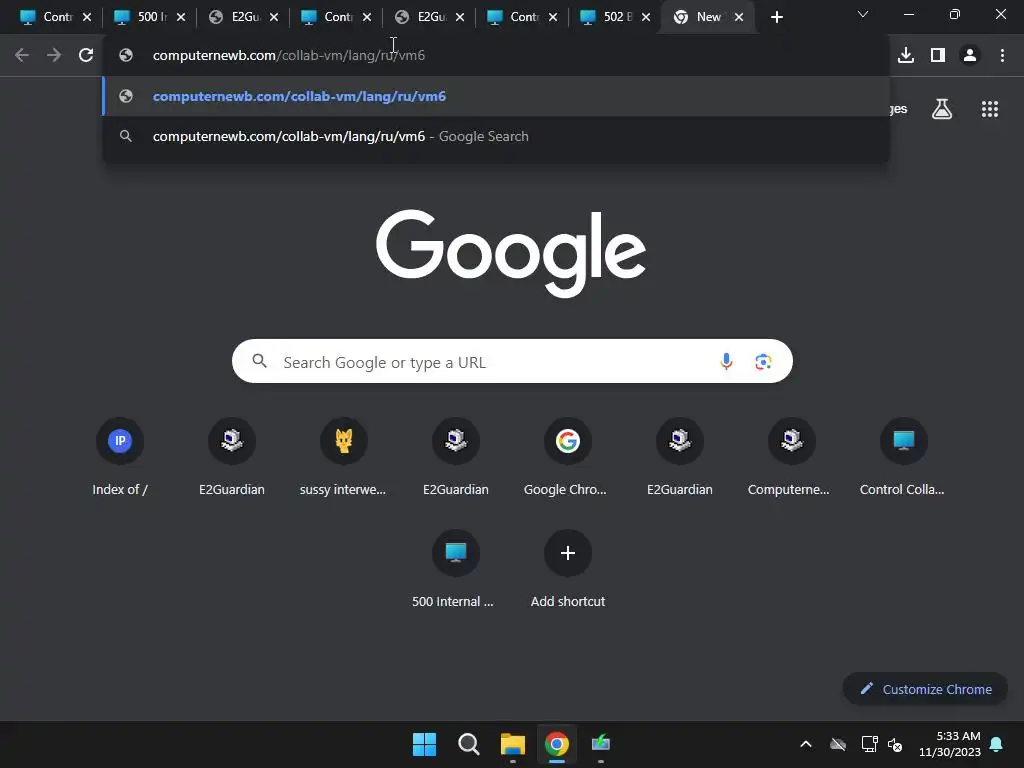This screenshot has height=768, width=1024.
Task: Open the 'Index of /' shortcut
Action: 120,457
